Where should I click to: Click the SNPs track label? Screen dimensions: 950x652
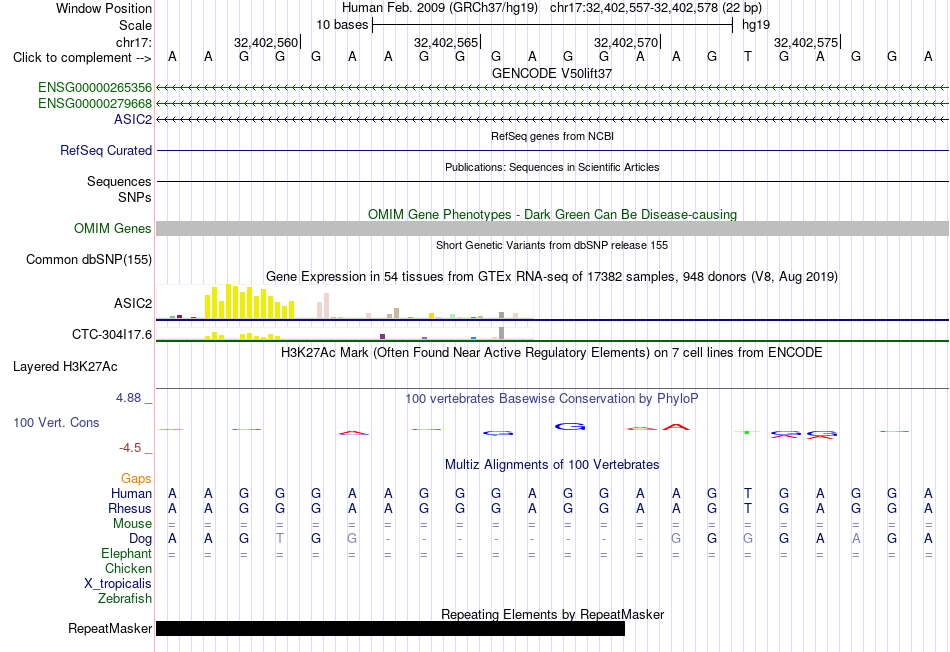coord(135,197)
